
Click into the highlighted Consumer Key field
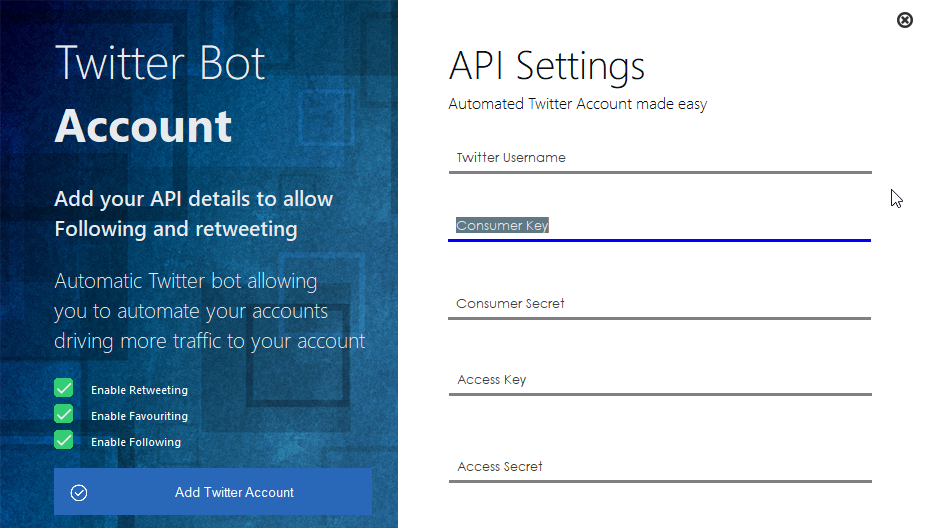coord(660,226)
